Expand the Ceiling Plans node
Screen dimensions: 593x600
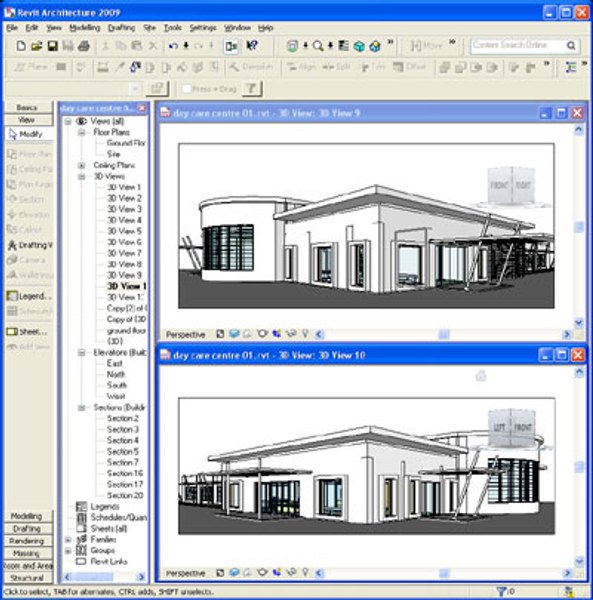[81, 166]
